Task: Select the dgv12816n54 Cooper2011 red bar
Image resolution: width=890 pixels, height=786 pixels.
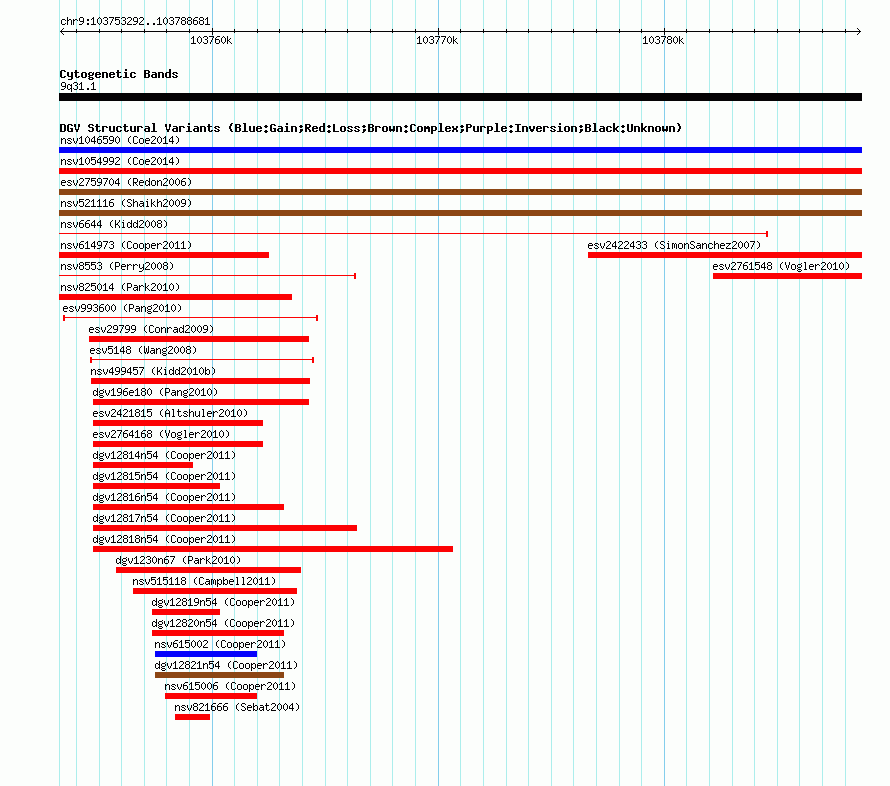Action: (188, 507)
